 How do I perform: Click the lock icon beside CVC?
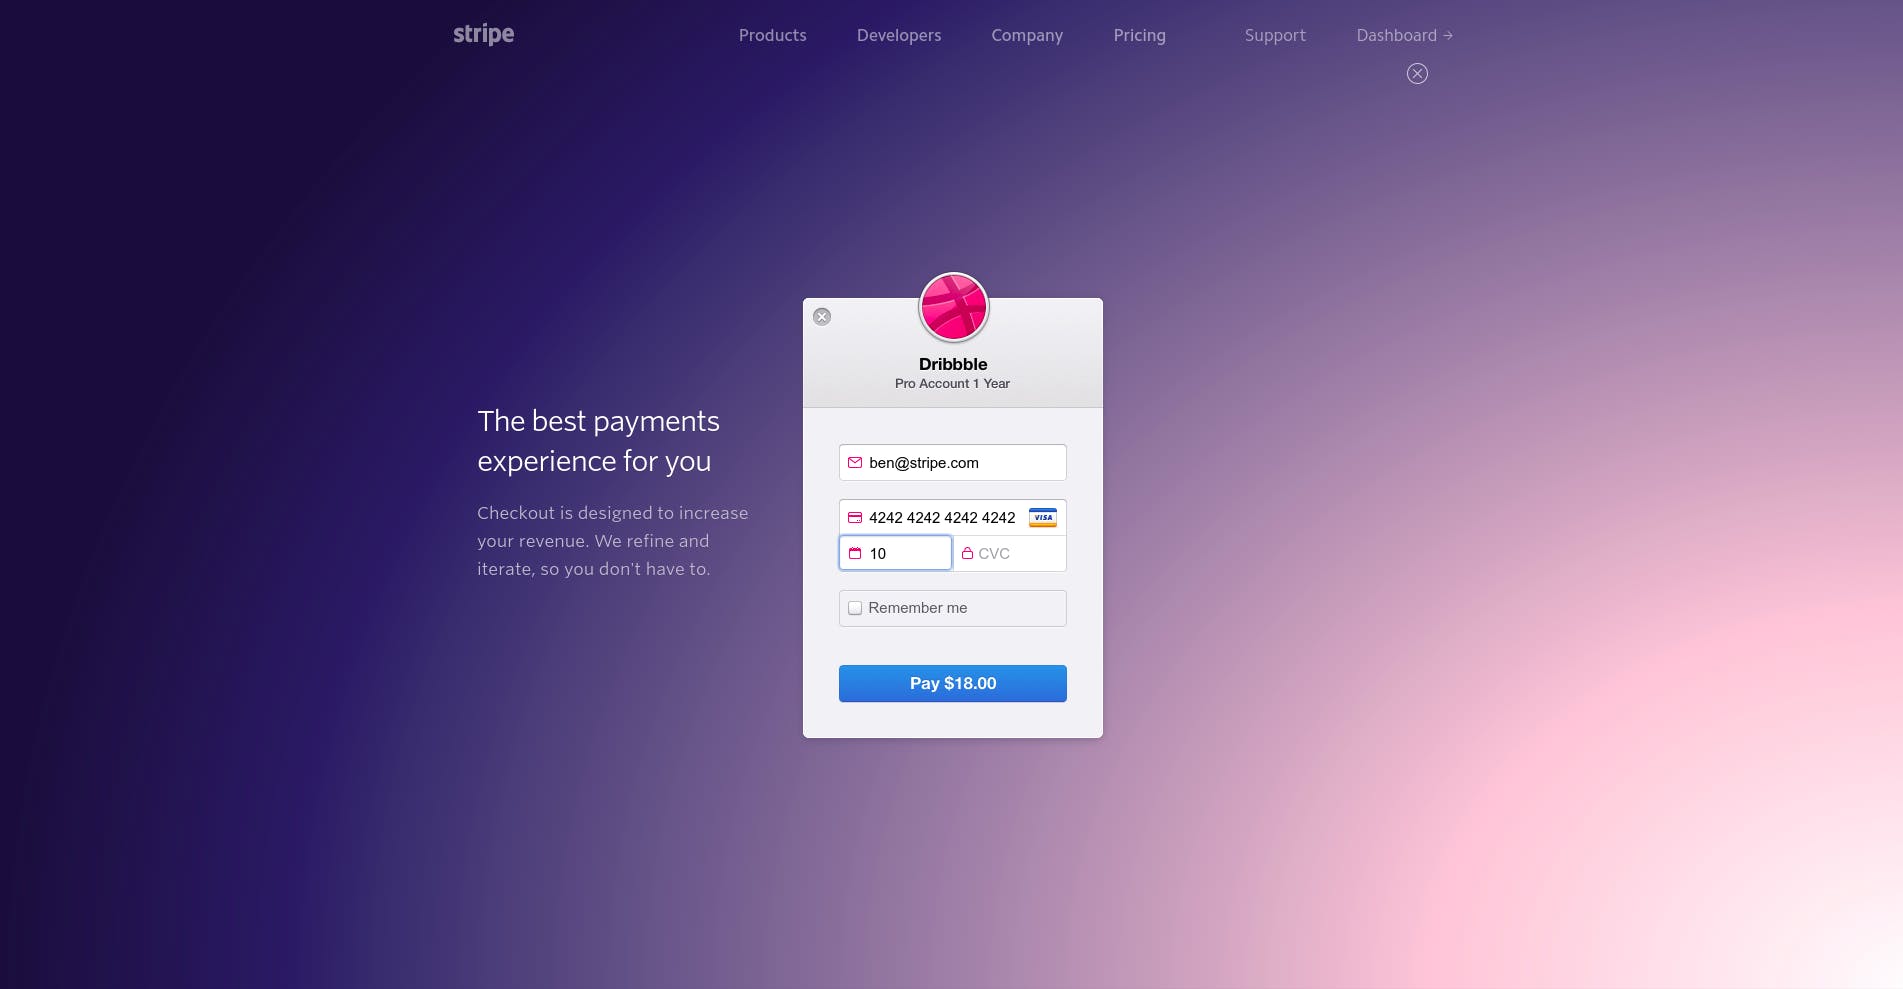coord(967,553)
